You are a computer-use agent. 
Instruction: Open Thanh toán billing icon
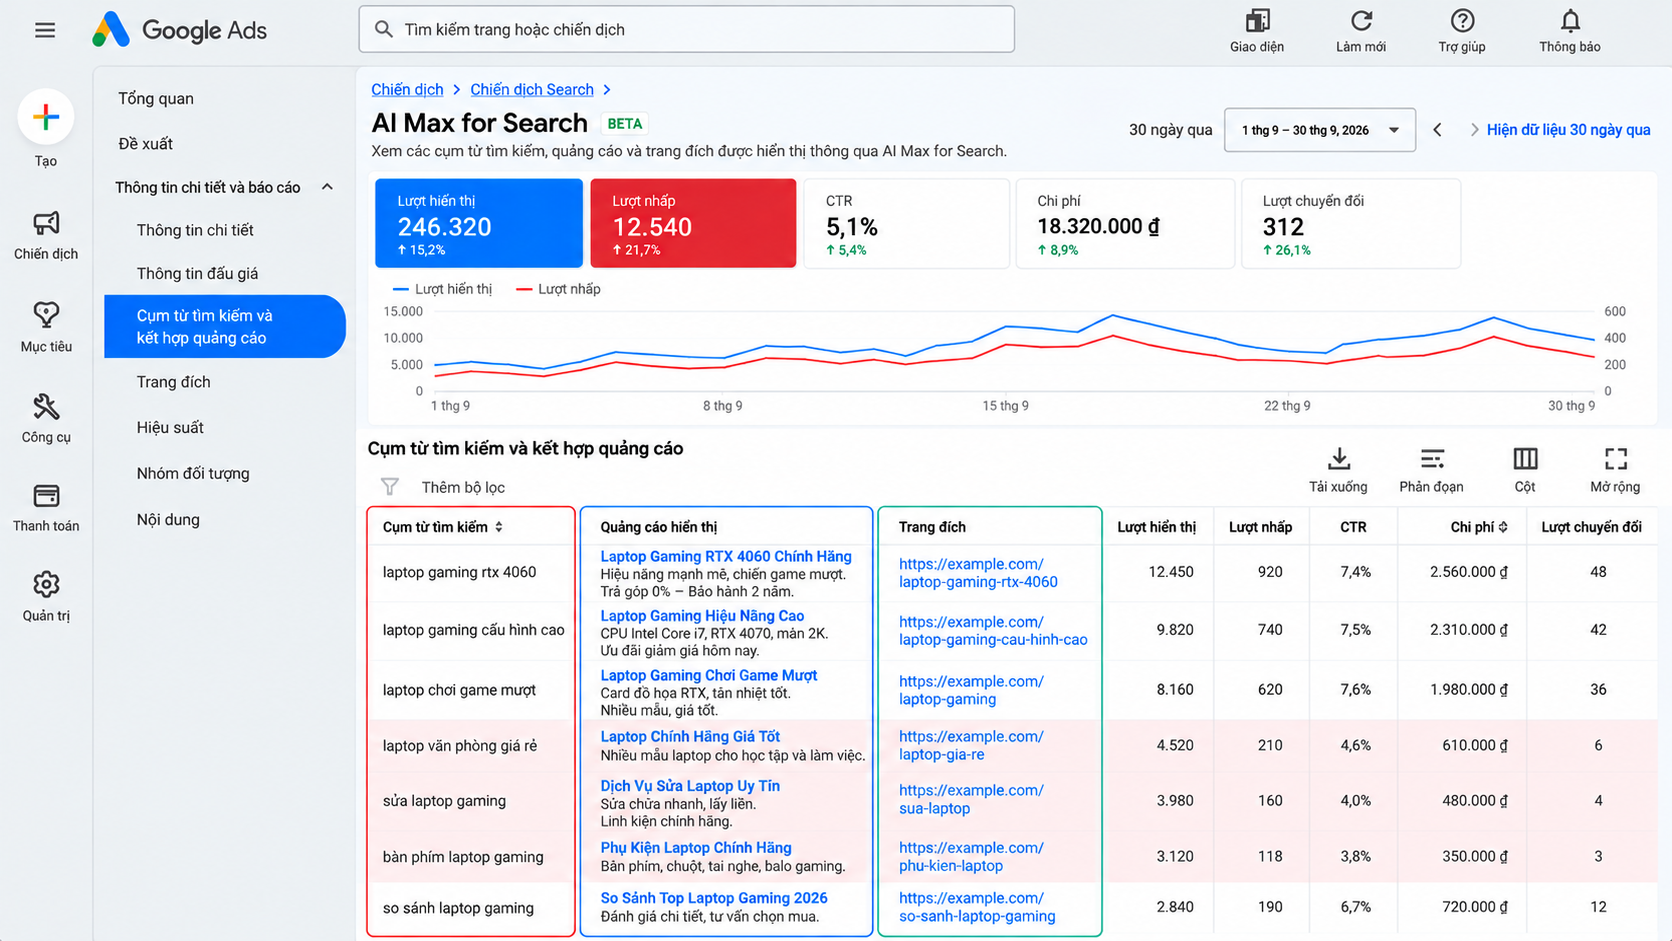(x=46, y=496)
